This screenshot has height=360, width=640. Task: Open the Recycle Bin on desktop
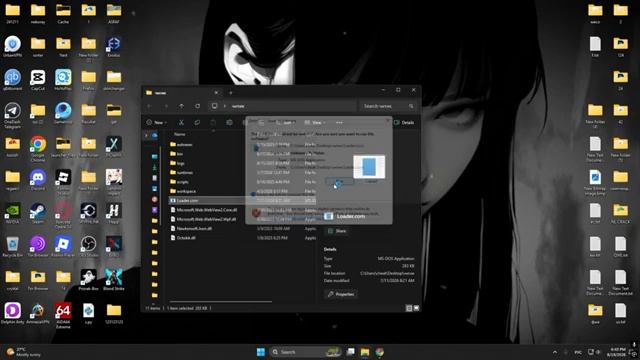coord(13,247)
